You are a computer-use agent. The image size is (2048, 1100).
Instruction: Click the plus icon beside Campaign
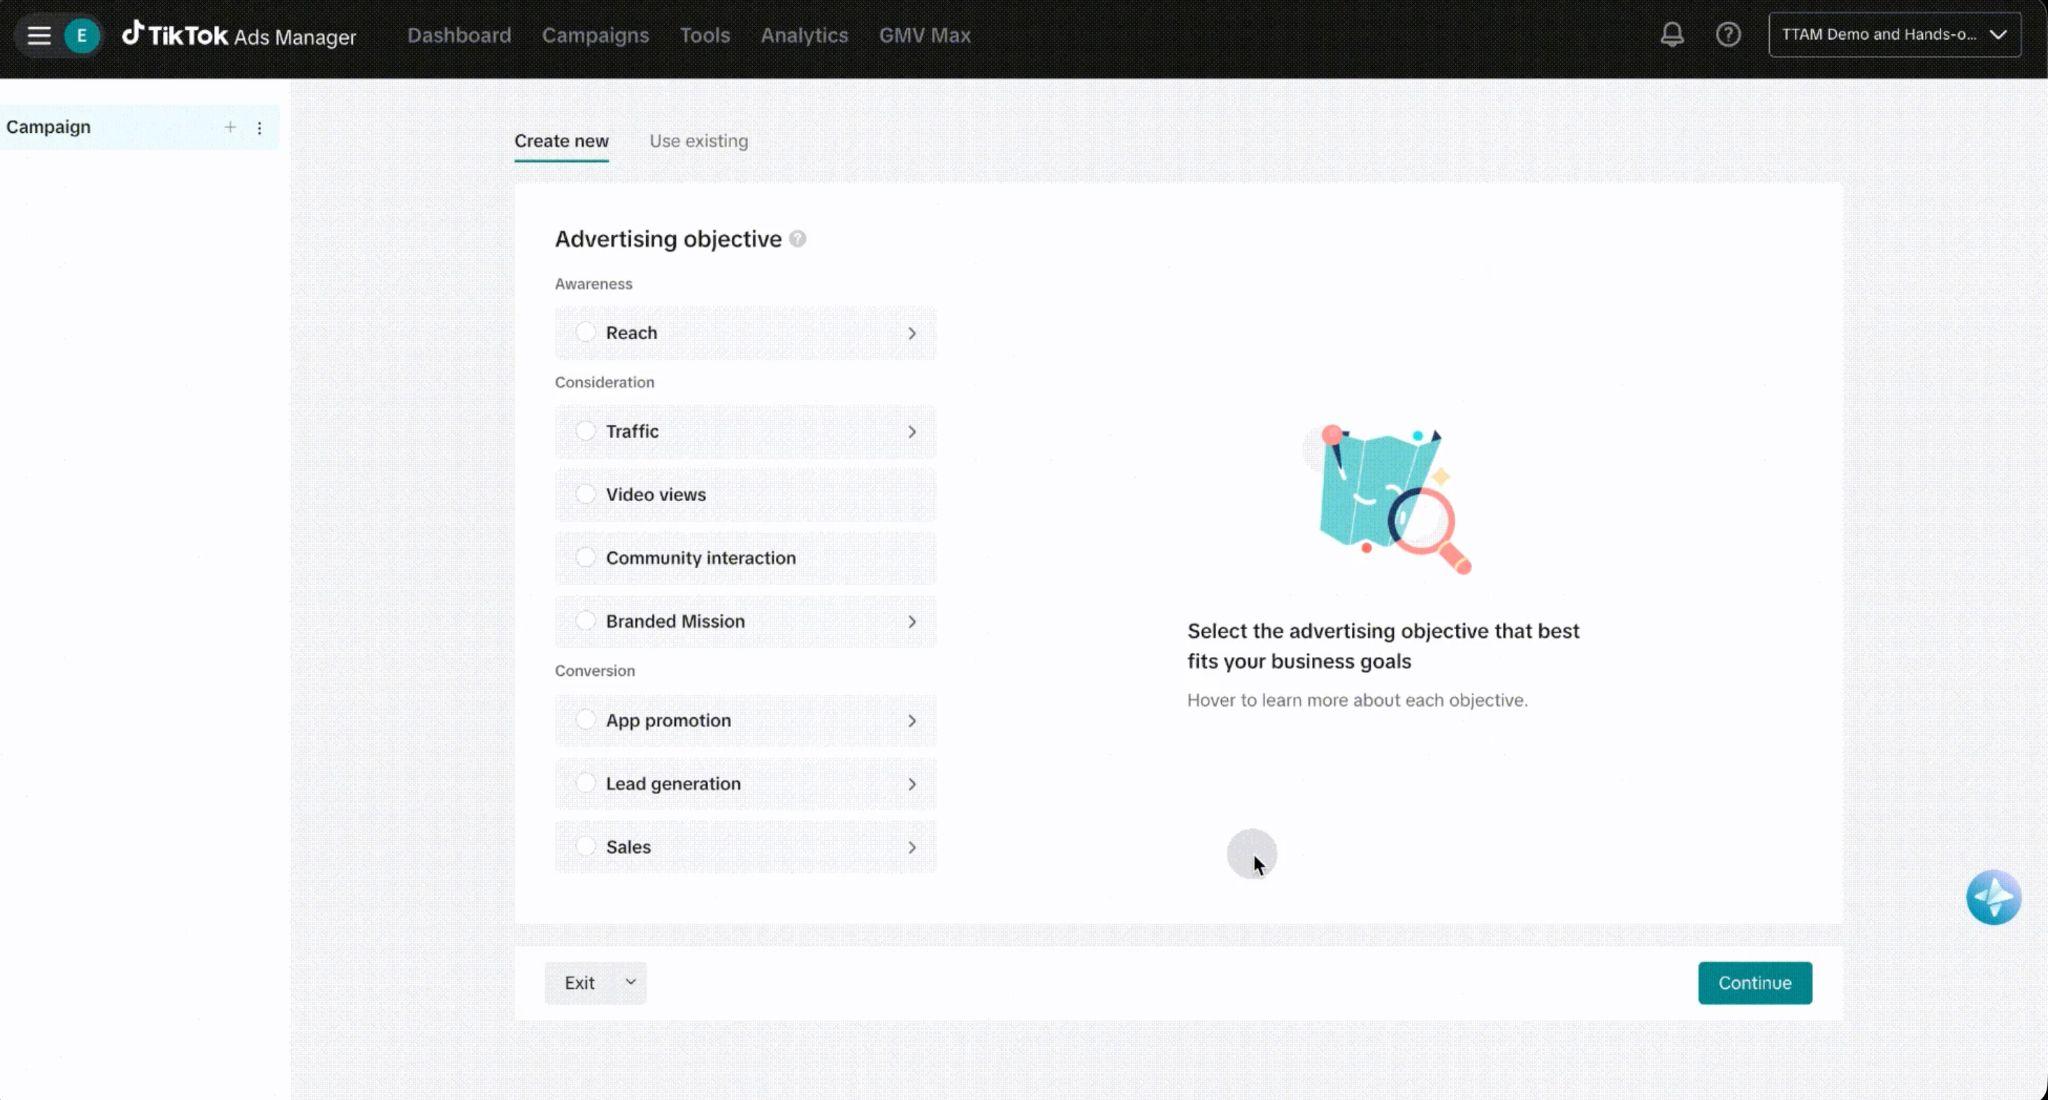click(x=230, y=127)
